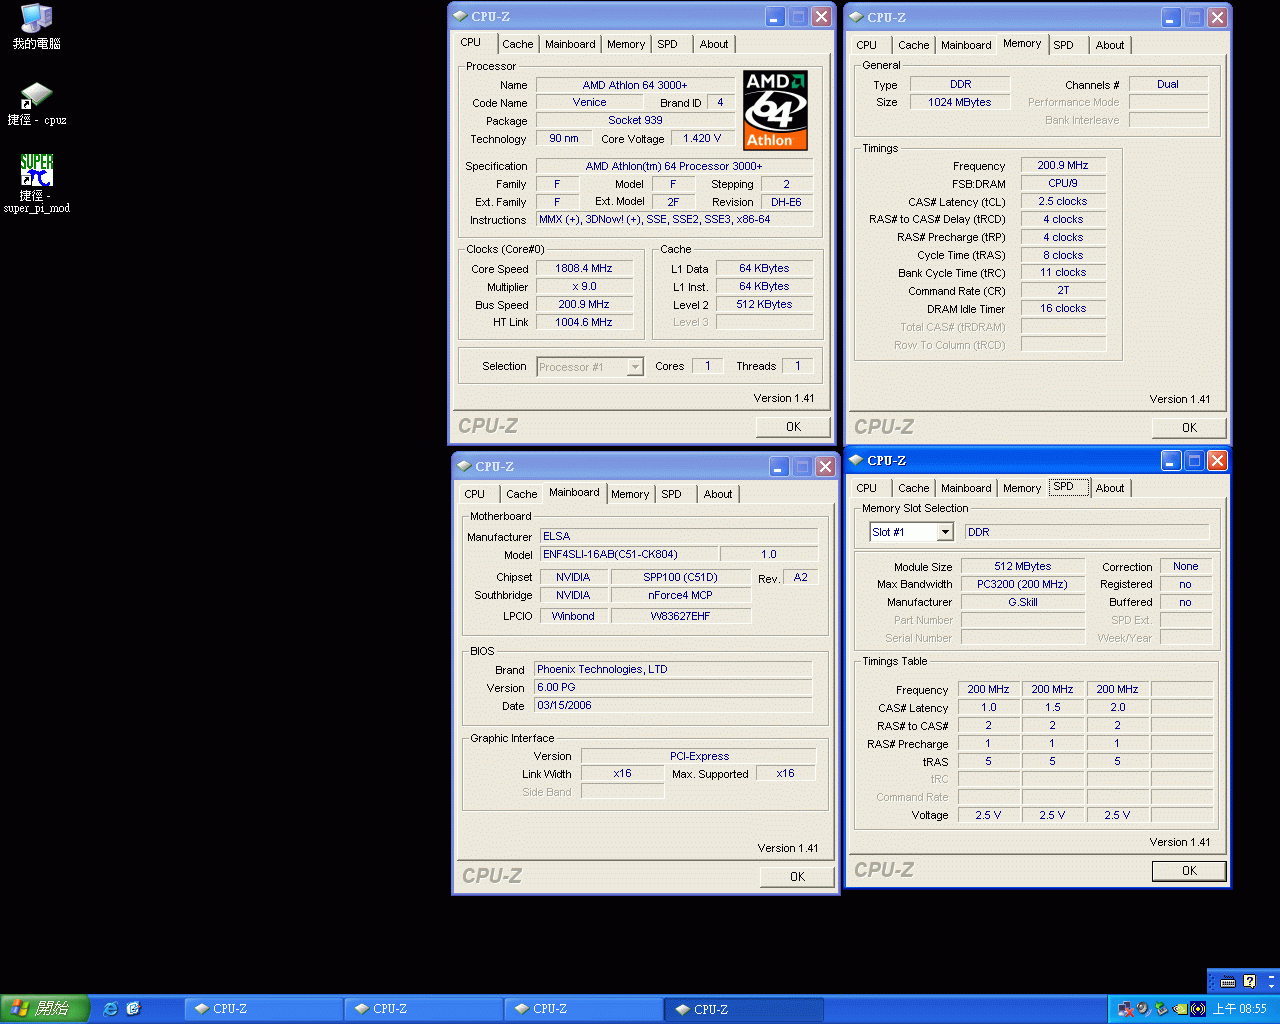Switch to Cache tab in the Processor window

tap(518, 44)
